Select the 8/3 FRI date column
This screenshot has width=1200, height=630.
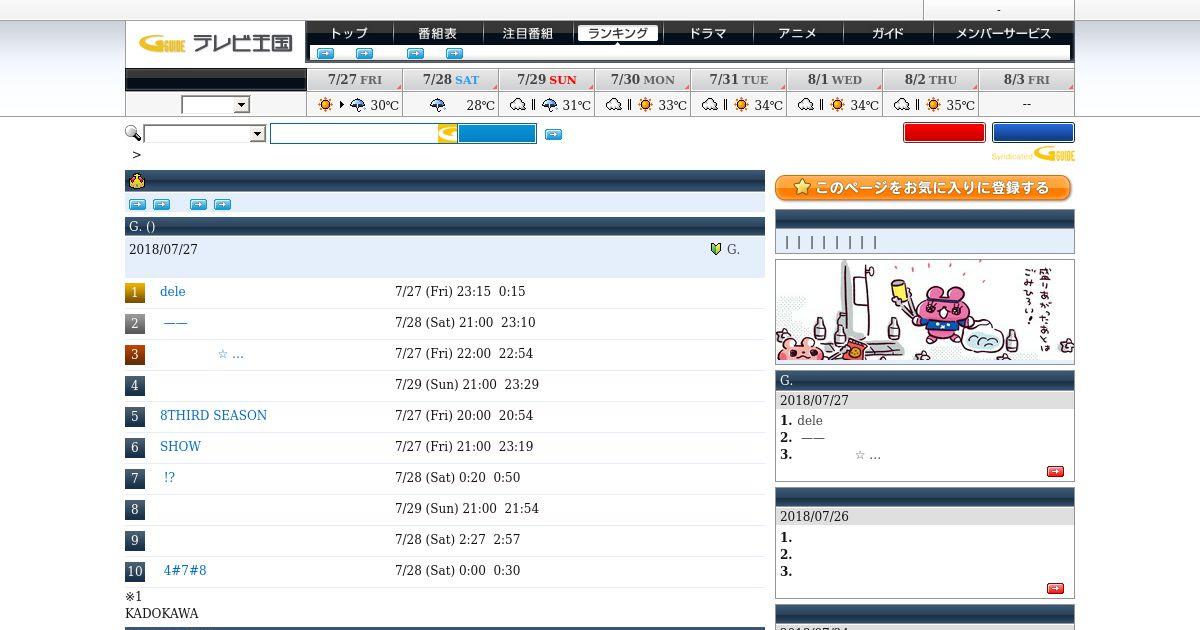1026,79
